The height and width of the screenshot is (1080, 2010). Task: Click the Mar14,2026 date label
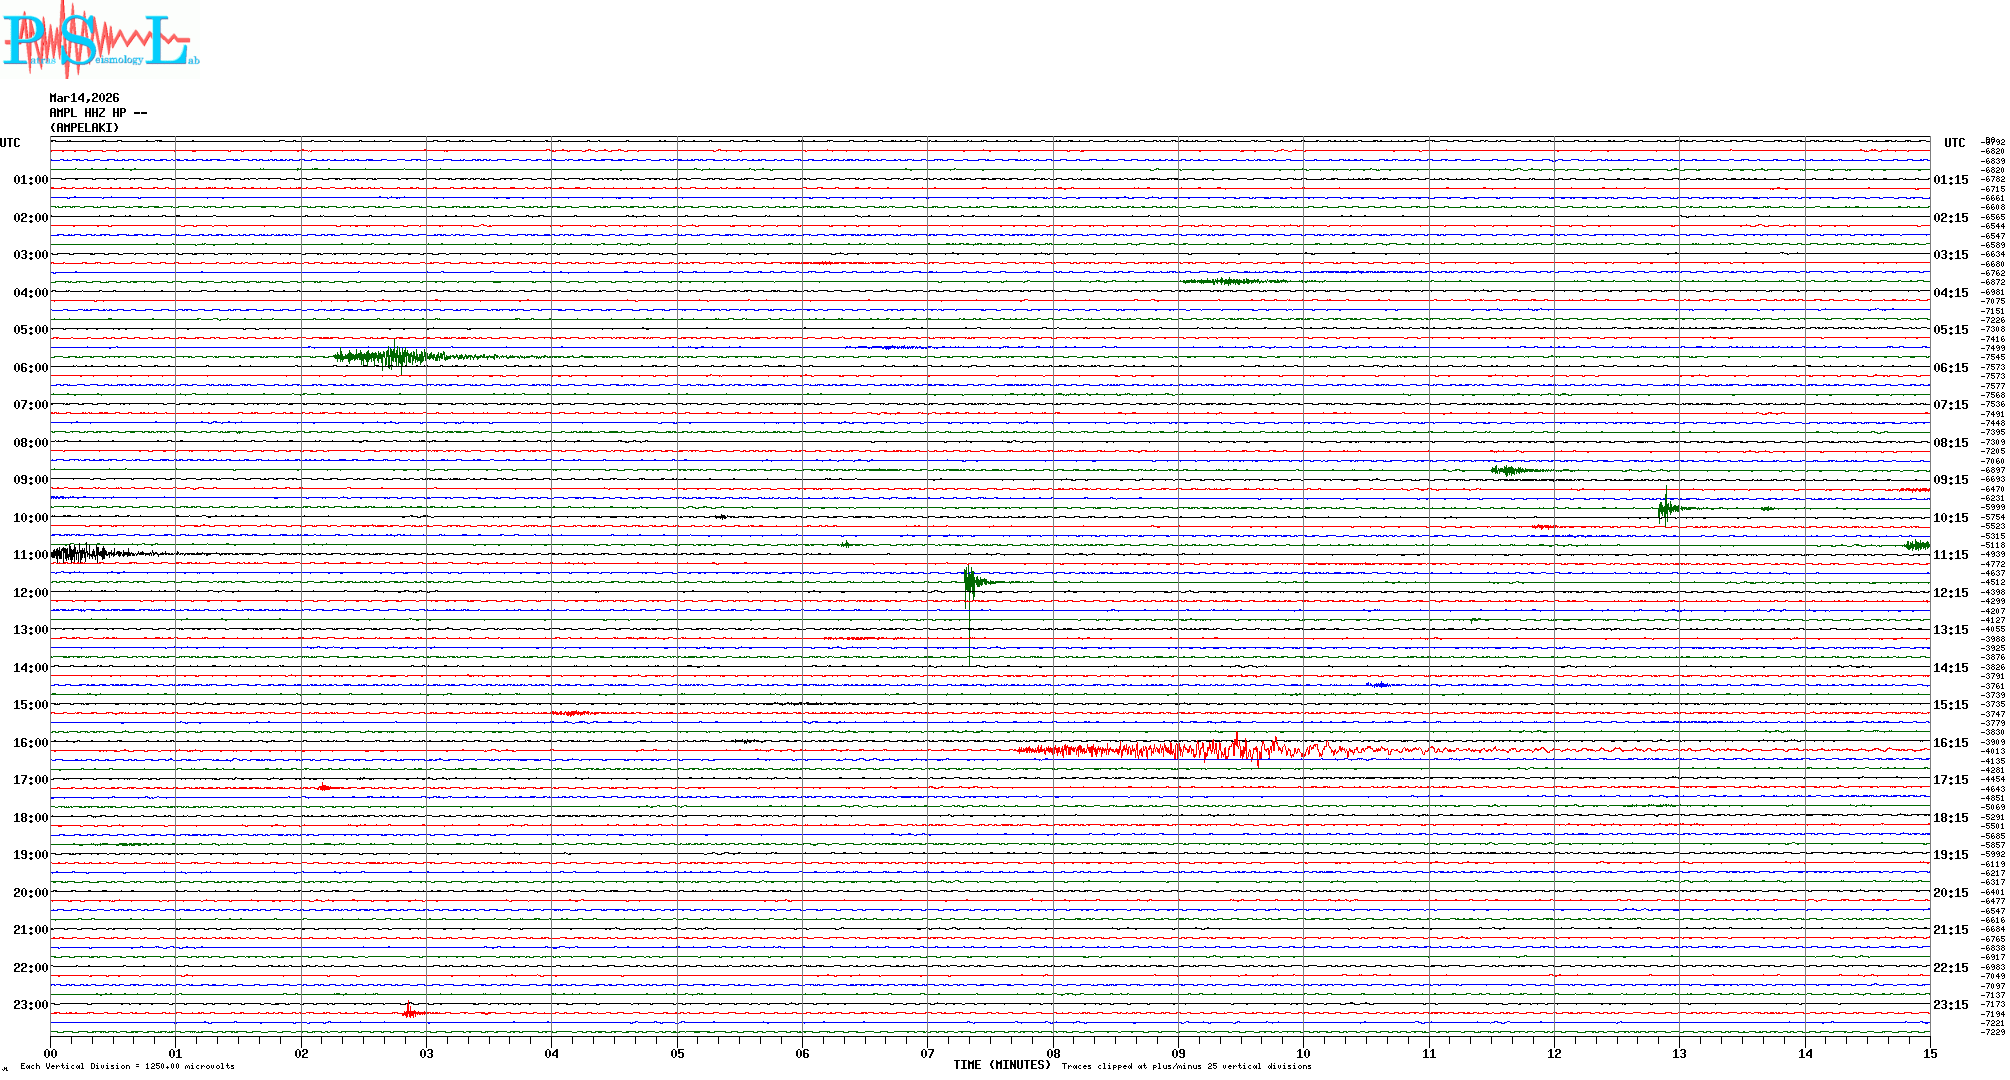pos(84,98)
